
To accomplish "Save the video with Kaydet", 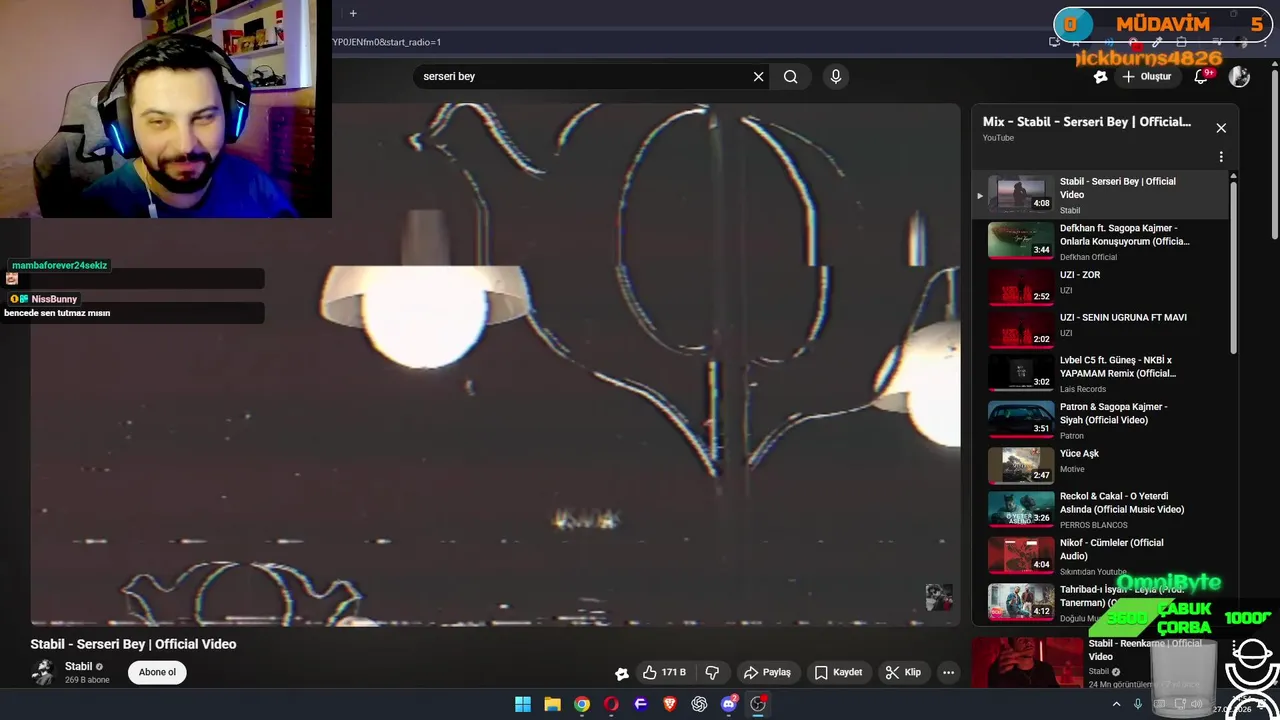I will click(x=838, y=672).
